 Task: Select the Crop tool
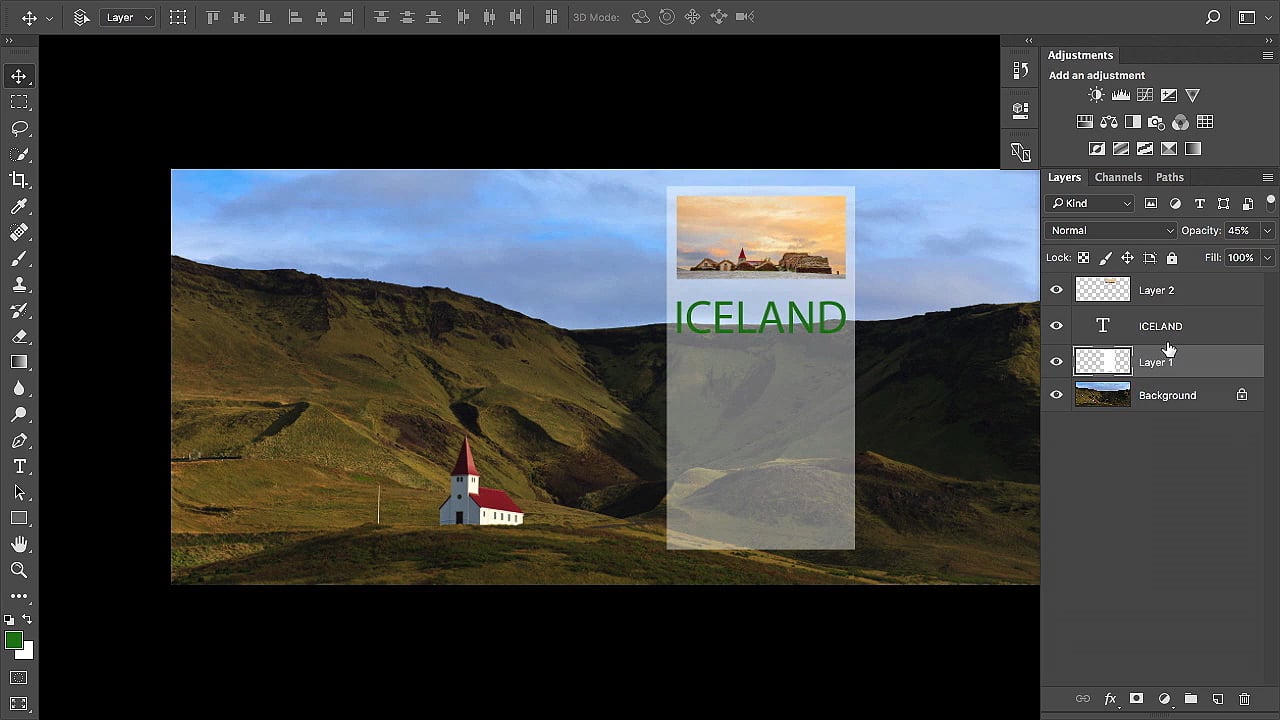click(19, 180)
